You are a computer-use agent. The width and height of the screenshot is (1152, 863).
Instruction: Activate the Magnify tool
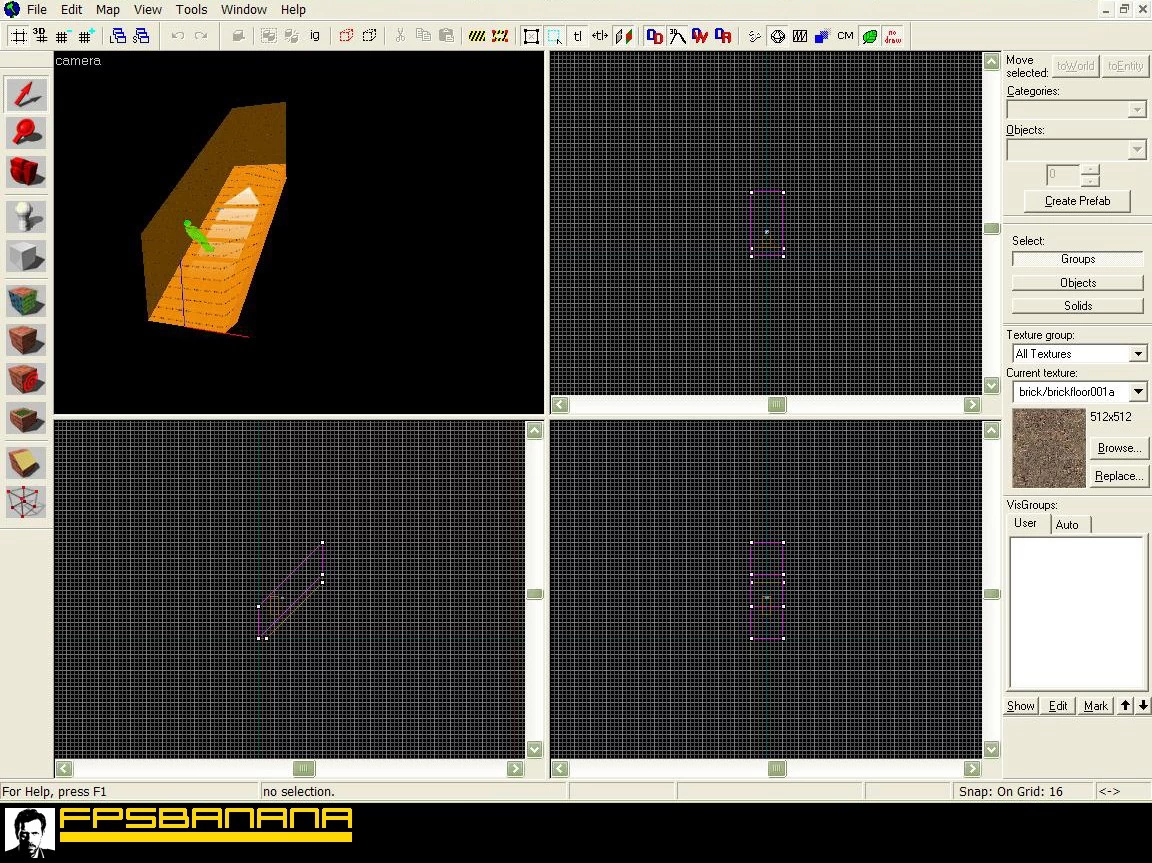[26, 133]
